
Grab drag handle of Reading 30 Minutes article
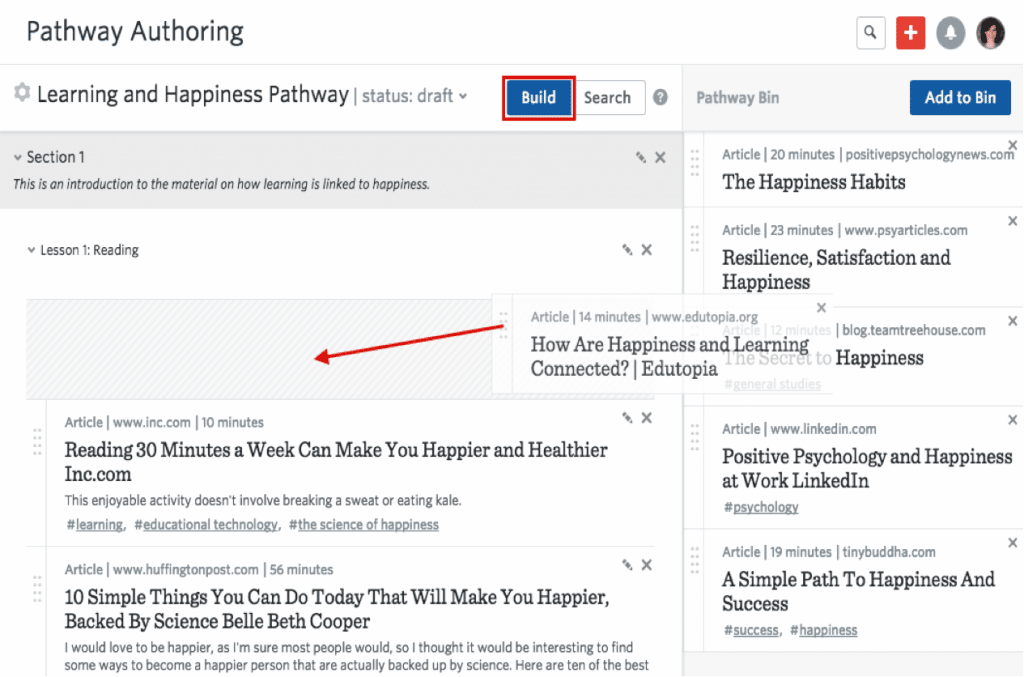click(x=37, y=441)
